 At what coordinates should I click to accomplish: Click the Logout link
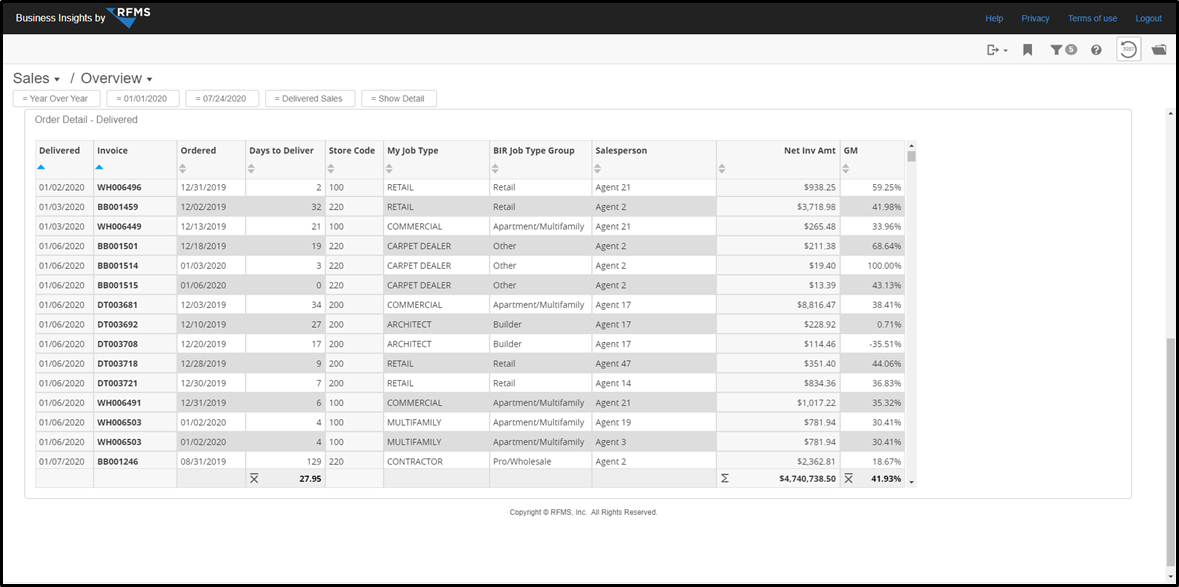point(1148,18)
